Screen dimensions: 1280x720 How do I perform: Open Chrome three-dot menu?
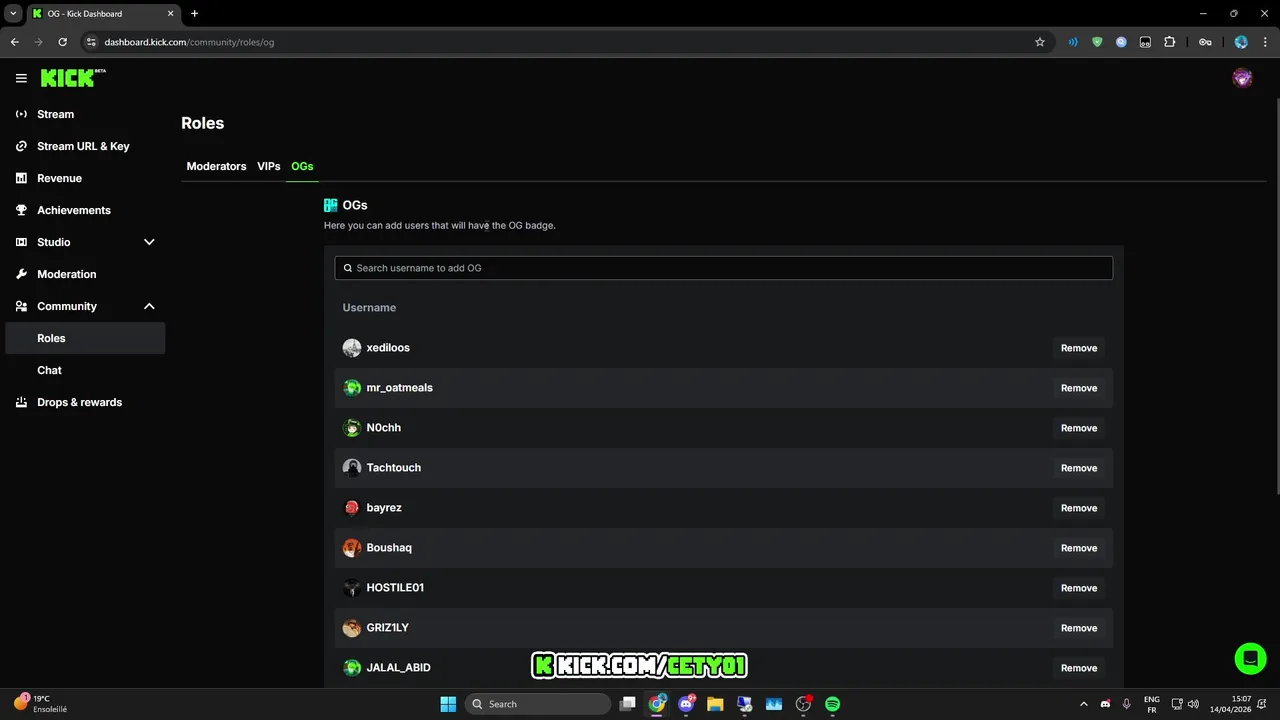pos(1264,42)
